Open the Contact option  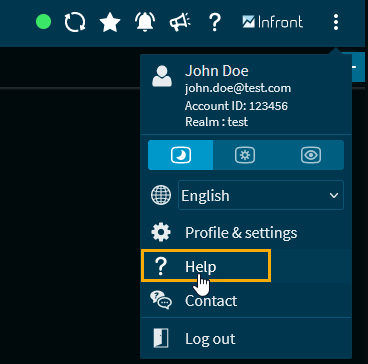click(246, 301)
